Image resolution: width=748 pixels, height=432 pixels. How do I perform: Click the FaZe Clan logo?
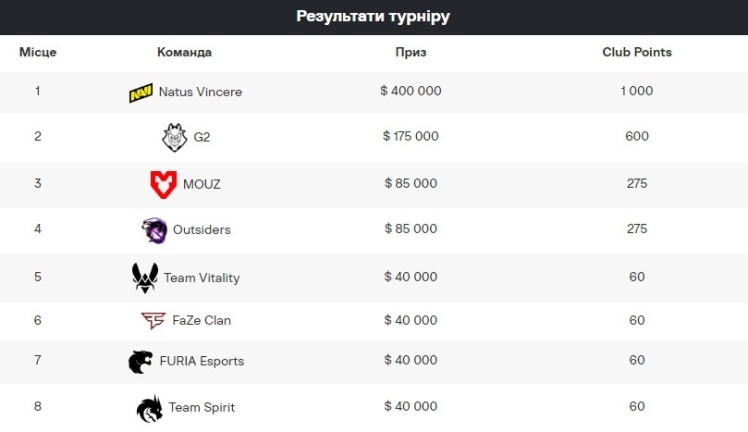[153, 321]
